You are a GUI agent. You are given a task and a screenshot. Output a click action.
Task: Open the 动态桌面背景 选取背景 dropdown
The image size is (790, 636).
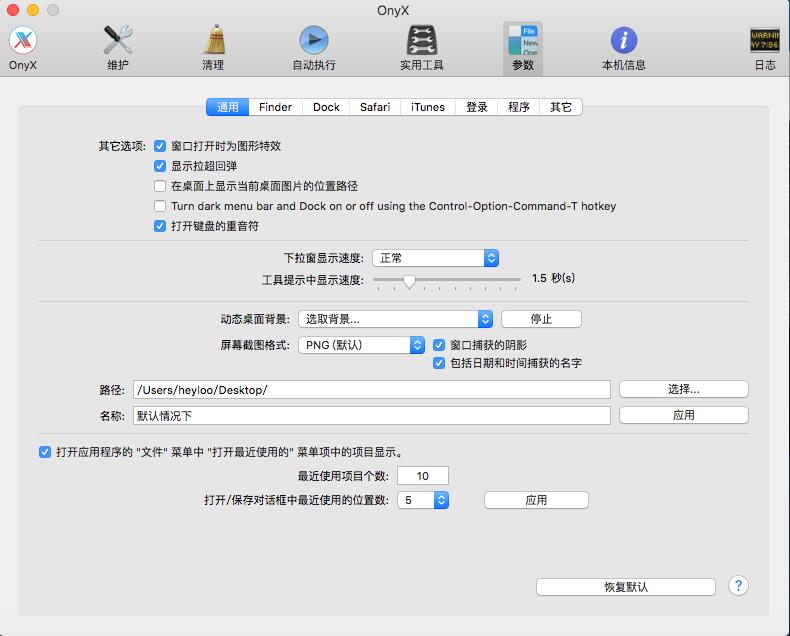point(396,319)
